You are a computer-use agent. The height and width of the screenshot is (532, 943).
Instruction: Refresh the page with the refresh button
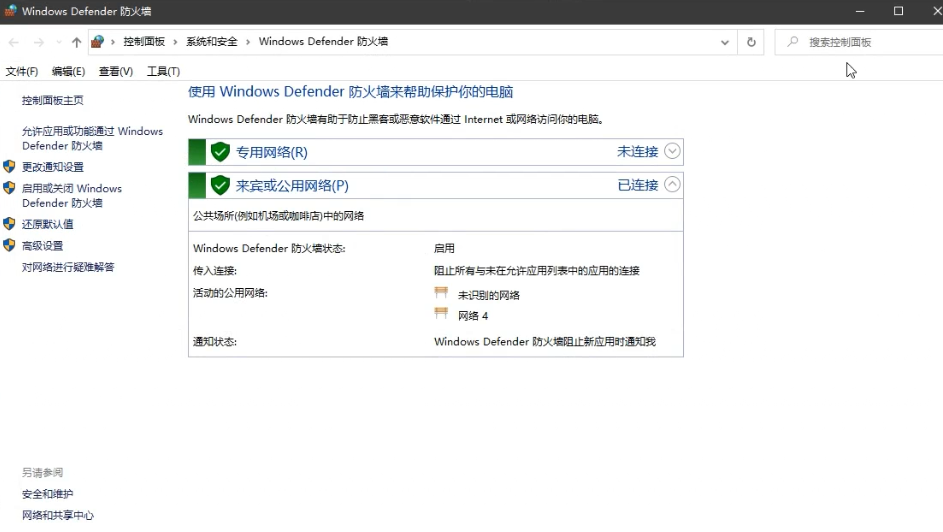pyautogui.click(x=751, y=42)
